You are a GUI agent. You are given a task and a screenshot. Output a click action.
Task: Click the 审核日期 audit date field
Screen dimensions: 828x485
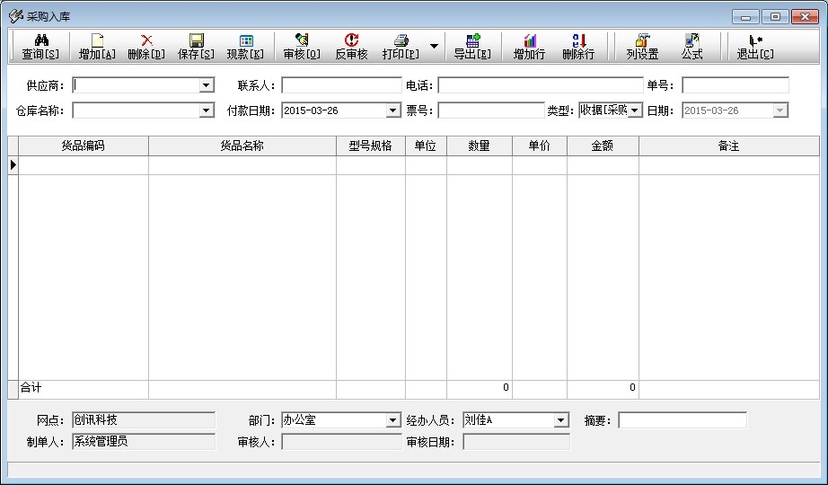[x=516, y=442]
